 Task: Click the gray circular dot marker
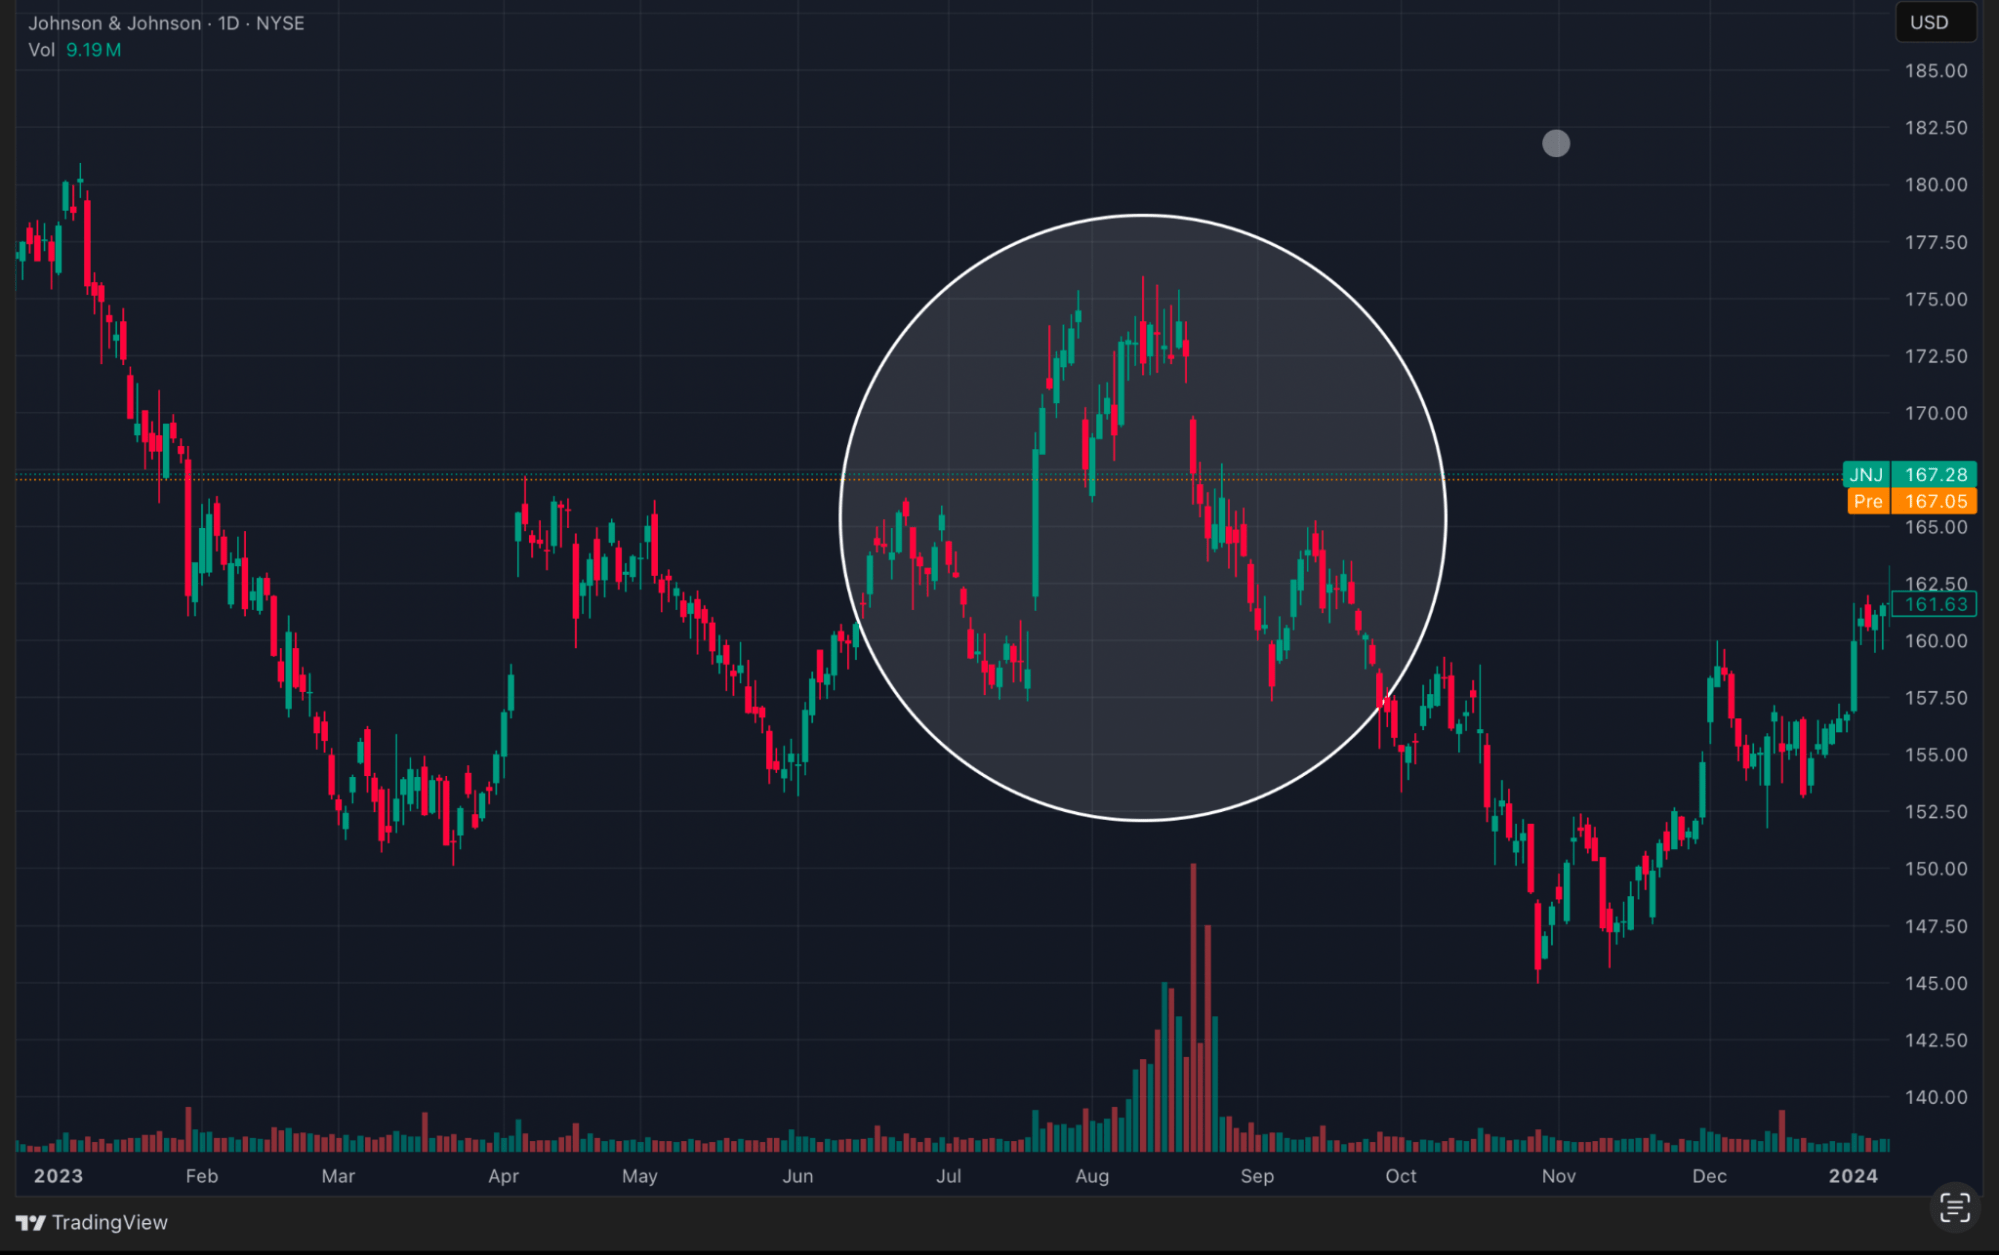(x=1555, y=144)
